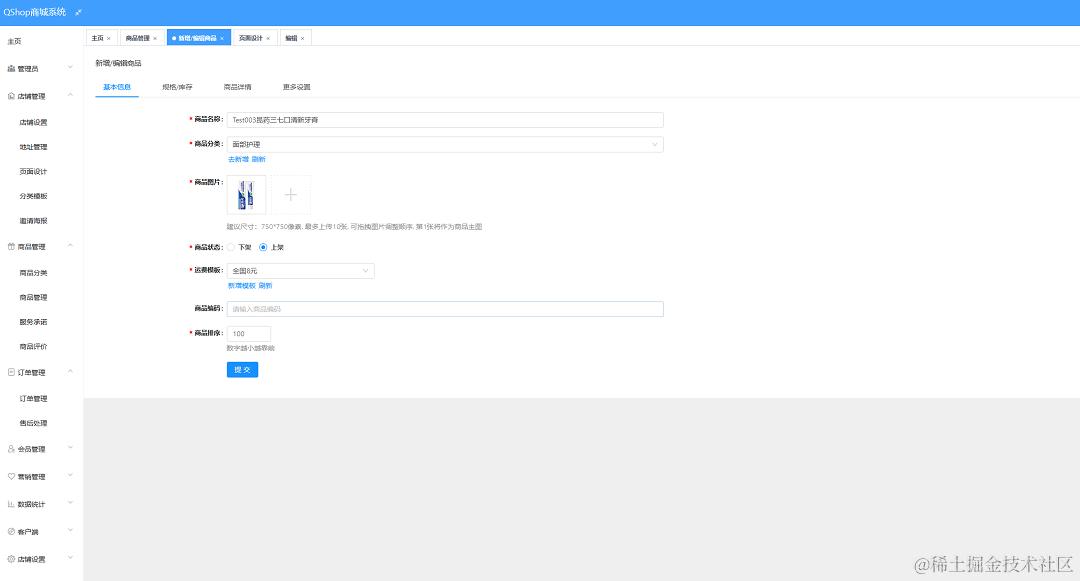Click the pin icon next to QShop商城系统
The image size is (1080, 581).
point(78,12)
